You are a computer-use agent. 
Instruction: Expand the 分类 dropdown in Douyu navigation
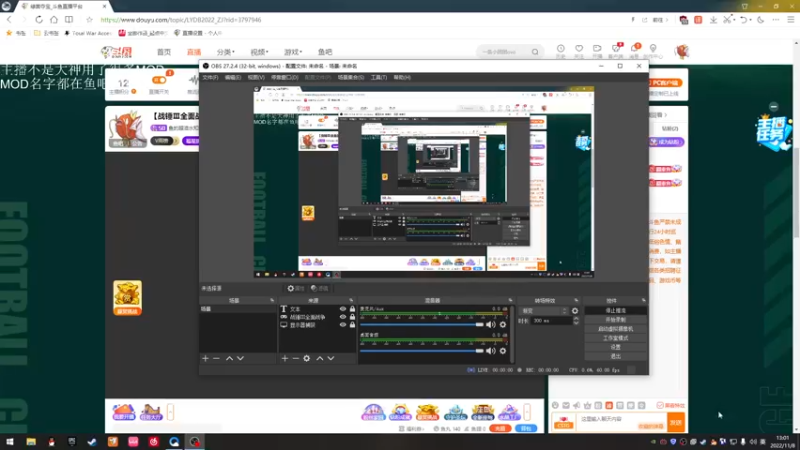[226, 52]
